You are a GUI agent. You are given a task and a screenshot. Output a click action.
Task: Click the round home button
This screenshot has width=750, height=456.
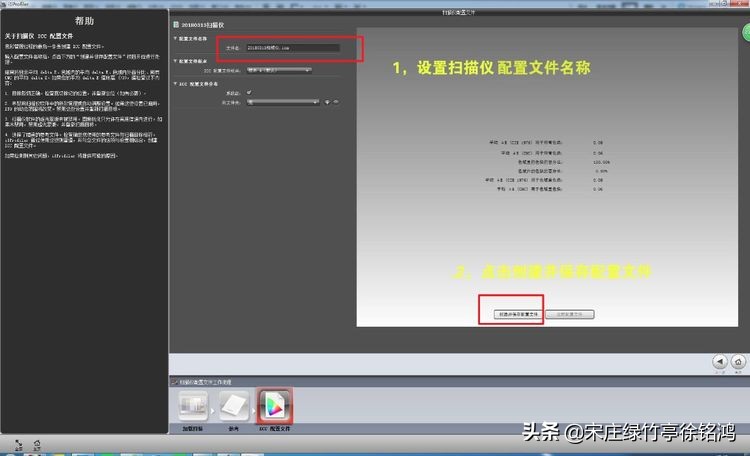pos(738,362)
